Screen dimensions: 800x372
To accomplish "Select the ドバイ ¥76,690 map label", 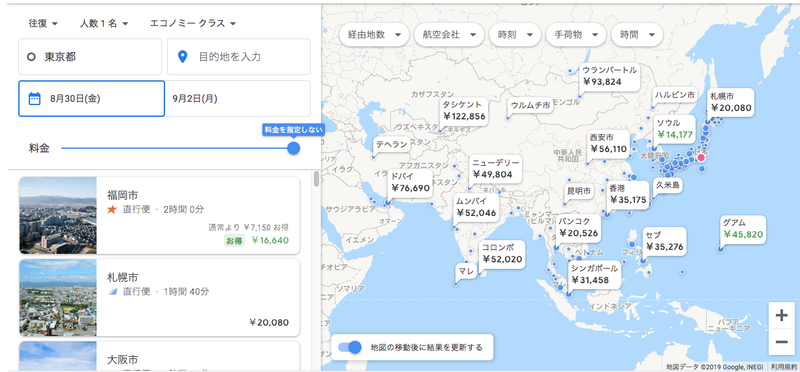I will [410, 182].
